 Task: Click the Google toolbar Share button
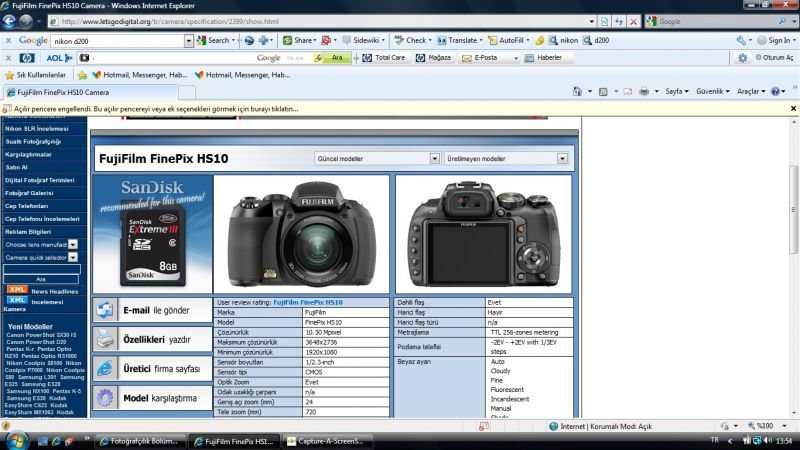click(x=299, y=40)
